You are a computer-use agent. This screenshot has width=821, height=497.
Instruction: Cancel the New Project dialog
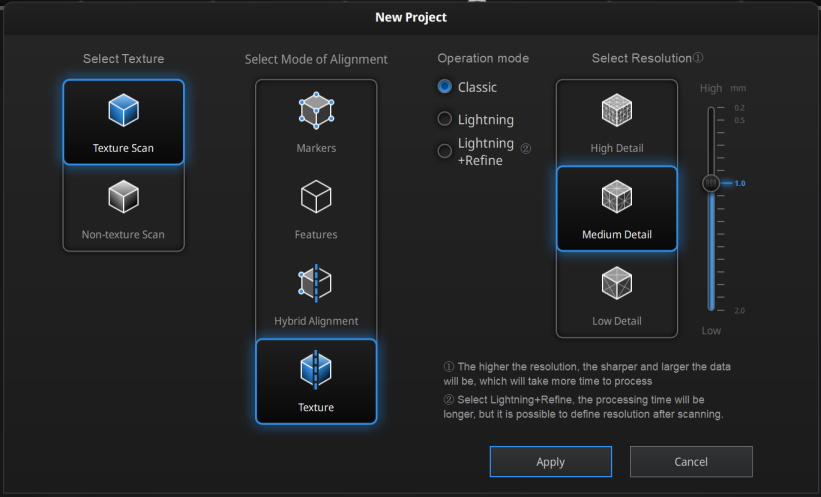point(691,461)
